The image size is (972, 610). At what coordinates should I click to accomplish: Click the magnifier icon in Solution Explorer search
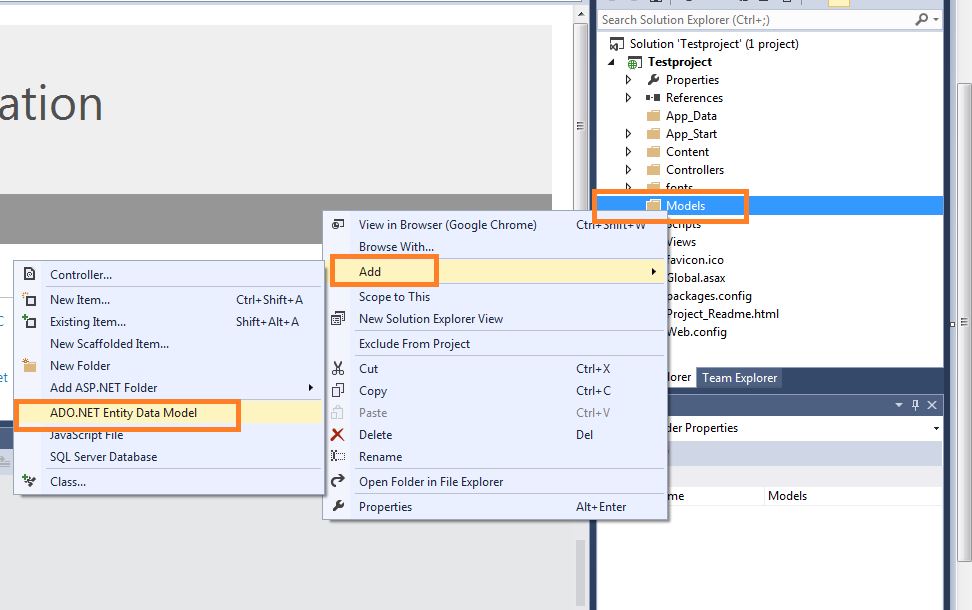[x=922, y=19]
